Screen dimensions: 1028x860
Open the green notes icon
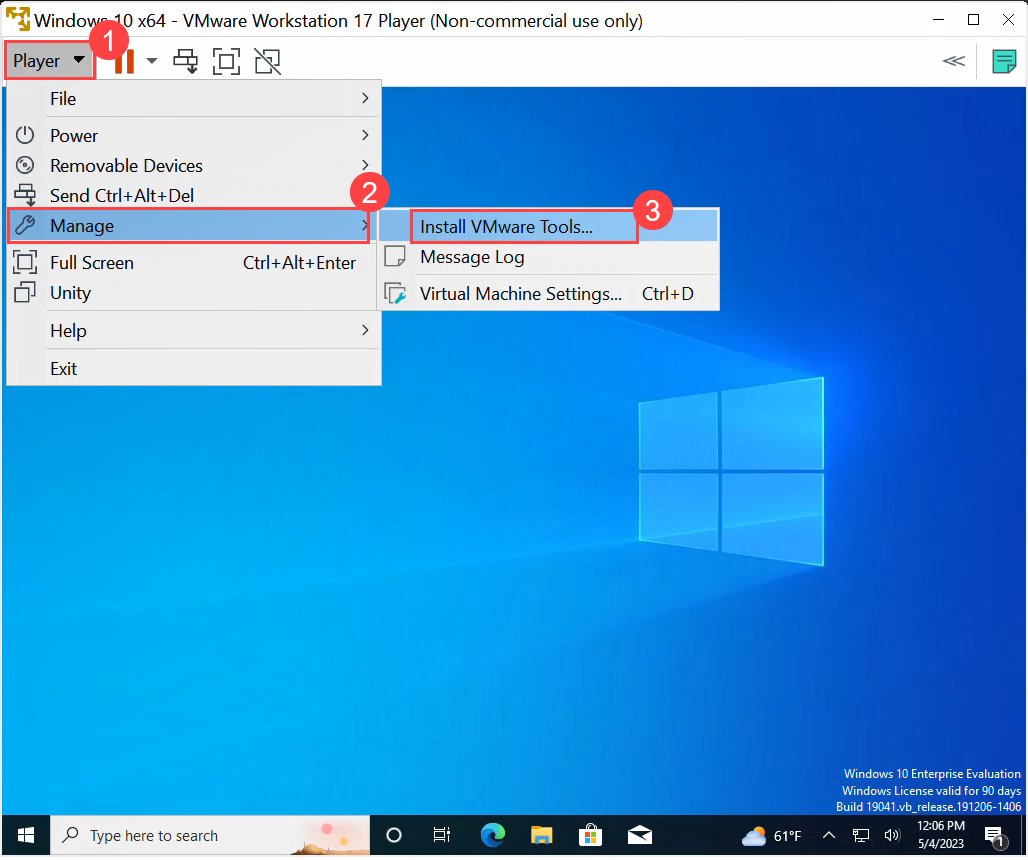click(x=1004, y=62)
